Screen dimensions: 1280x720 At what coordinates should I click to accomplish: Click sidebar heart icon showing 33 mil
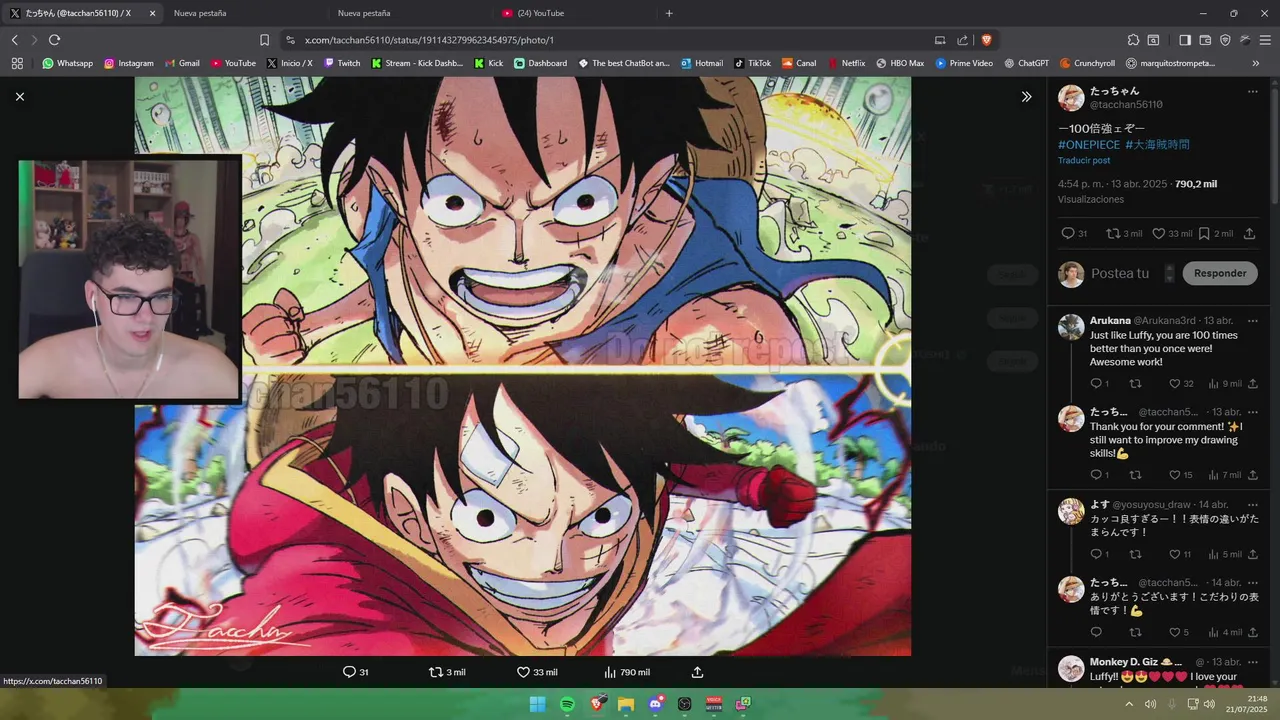[1159, 233]
